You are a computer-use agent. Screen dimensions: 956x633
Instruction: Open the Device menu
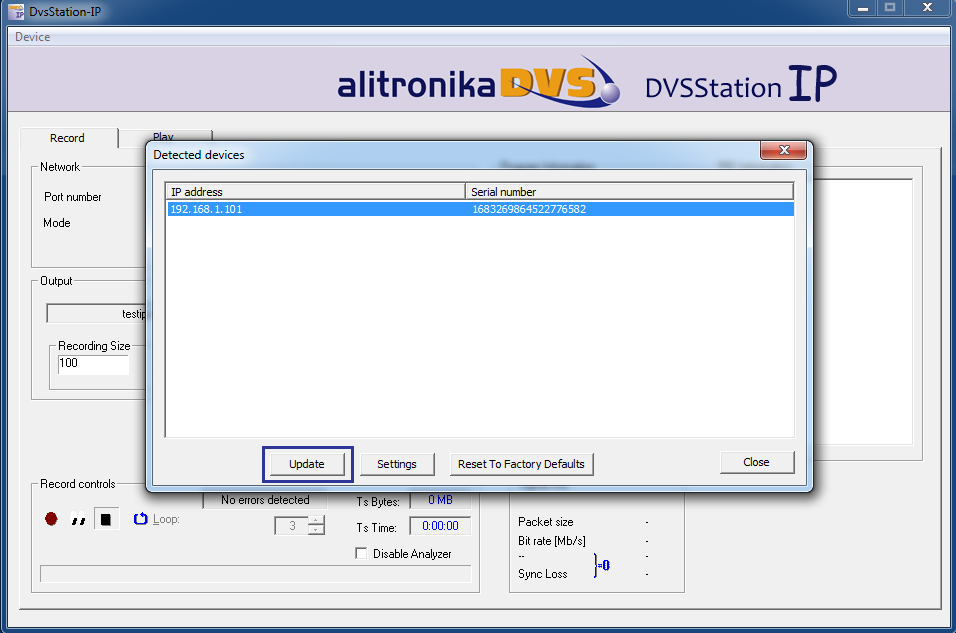tap(32, 37)
